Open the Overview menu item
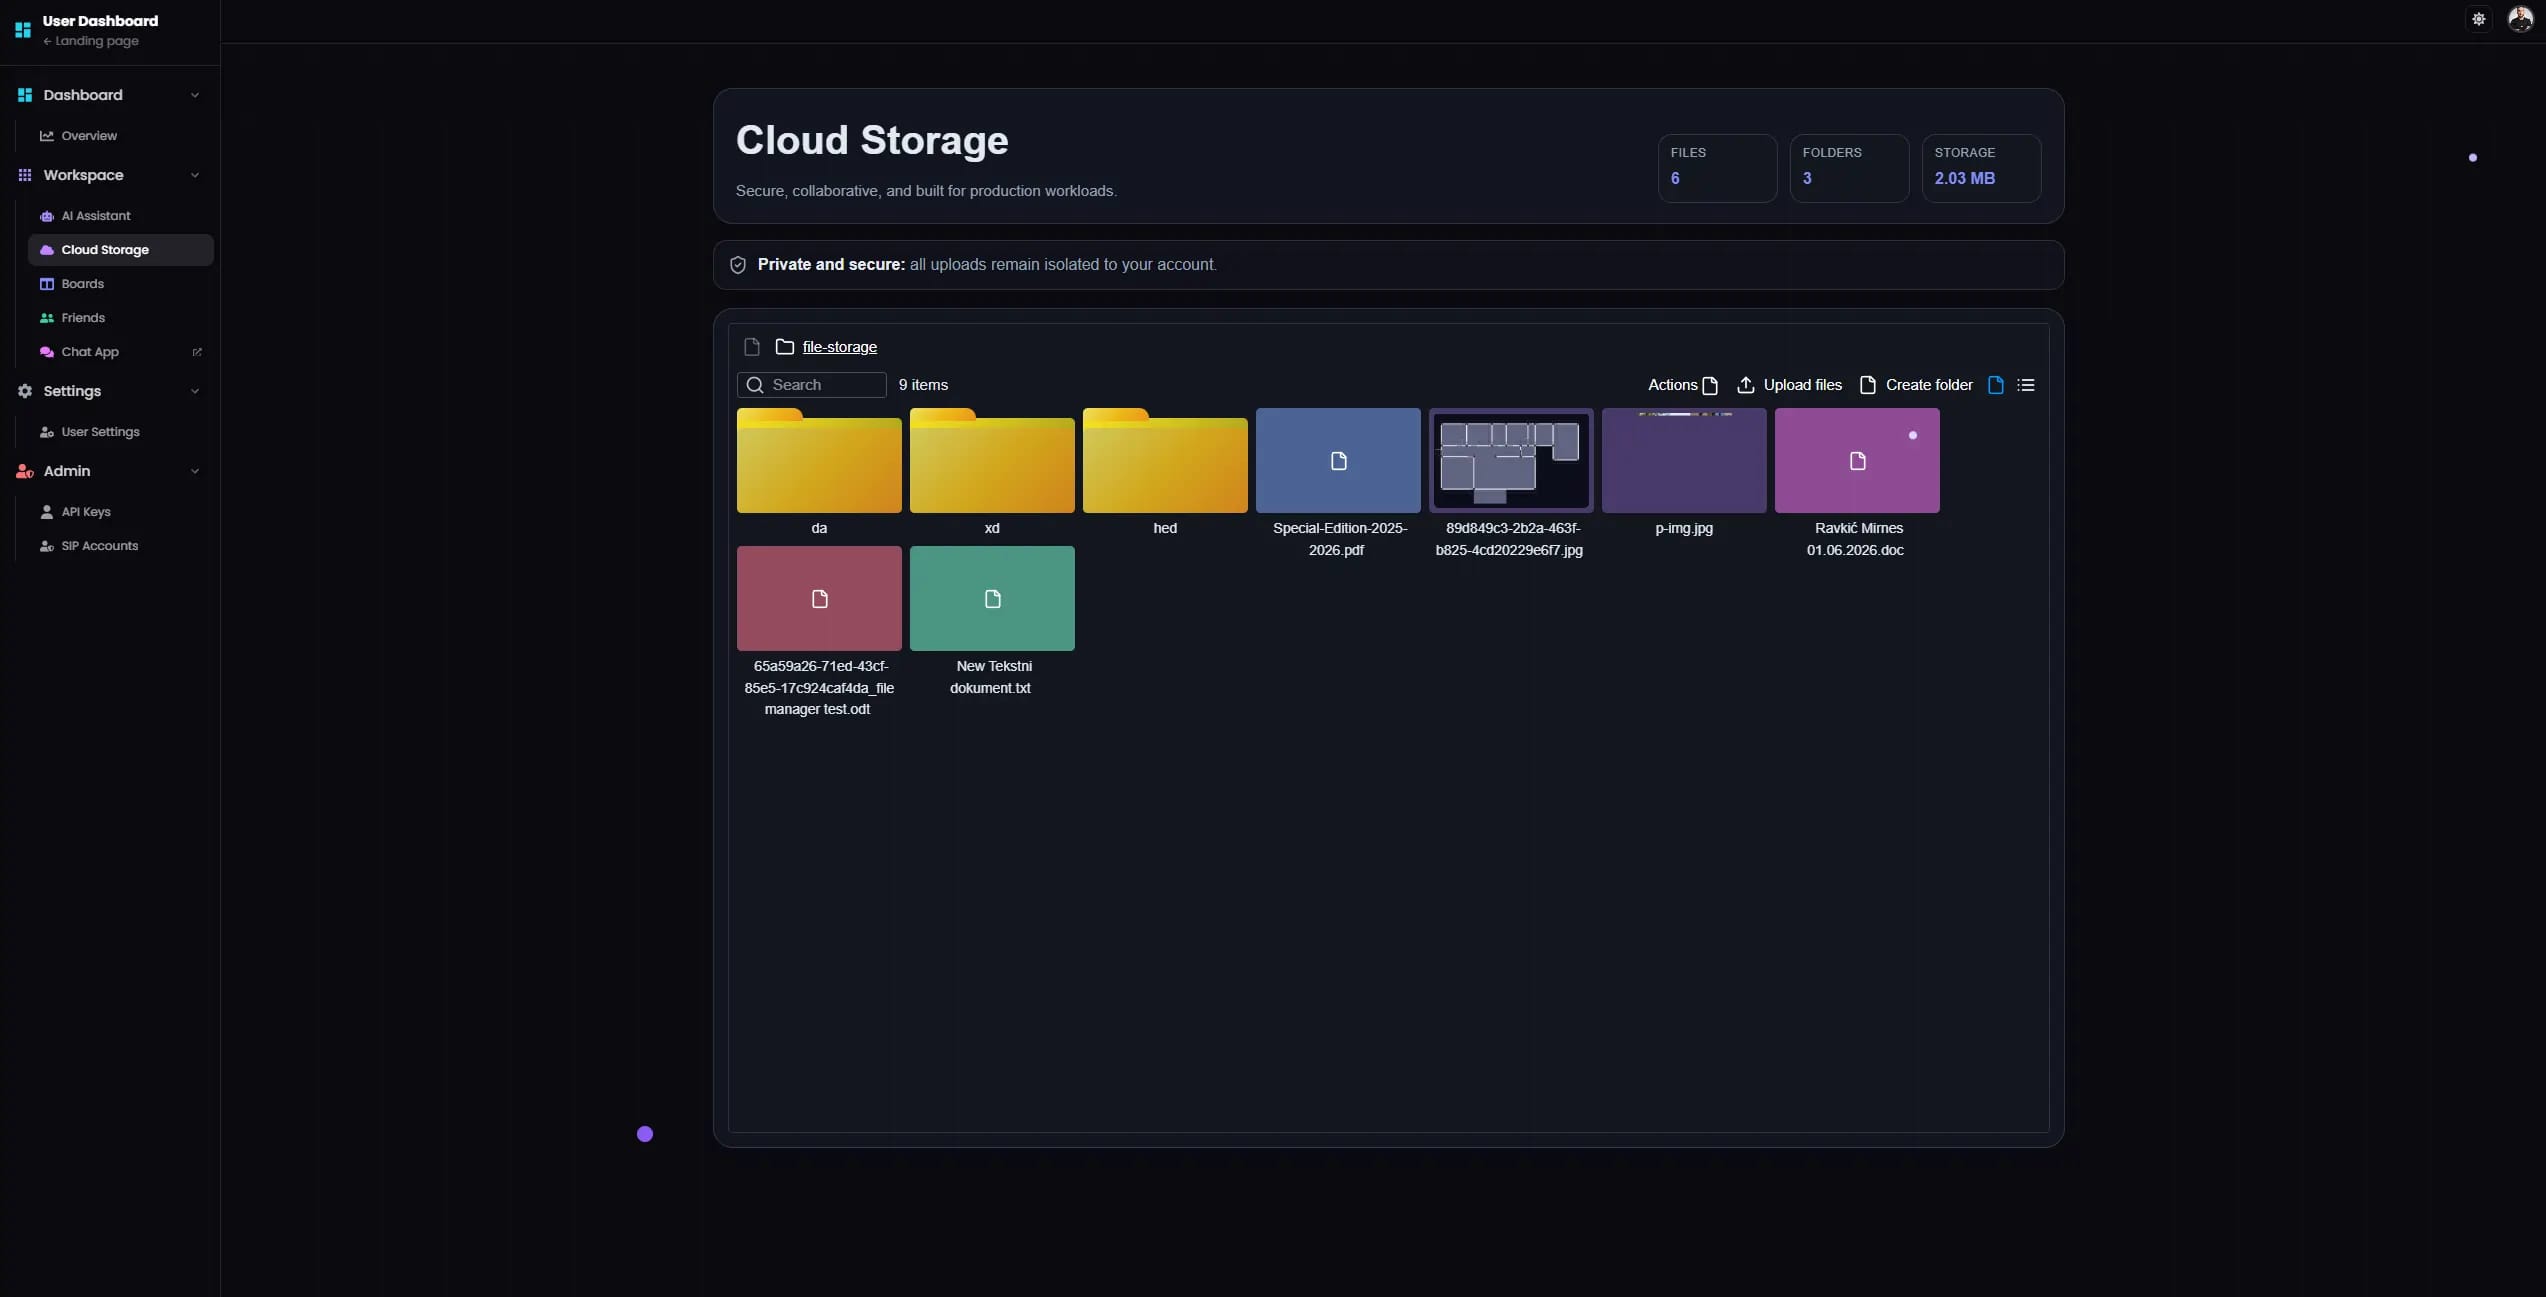This screenshot has height=1297, width=2546. [x=121, y=136]
